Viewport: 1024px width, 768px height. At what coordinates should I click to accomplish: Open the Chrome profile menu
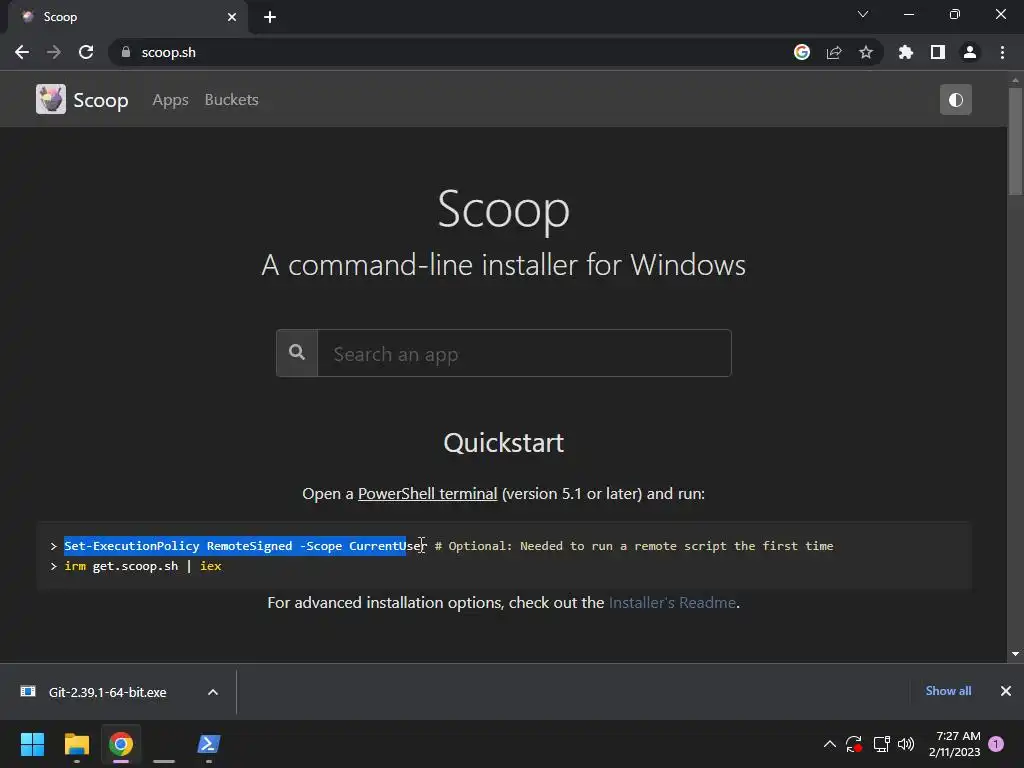(970, 52)
